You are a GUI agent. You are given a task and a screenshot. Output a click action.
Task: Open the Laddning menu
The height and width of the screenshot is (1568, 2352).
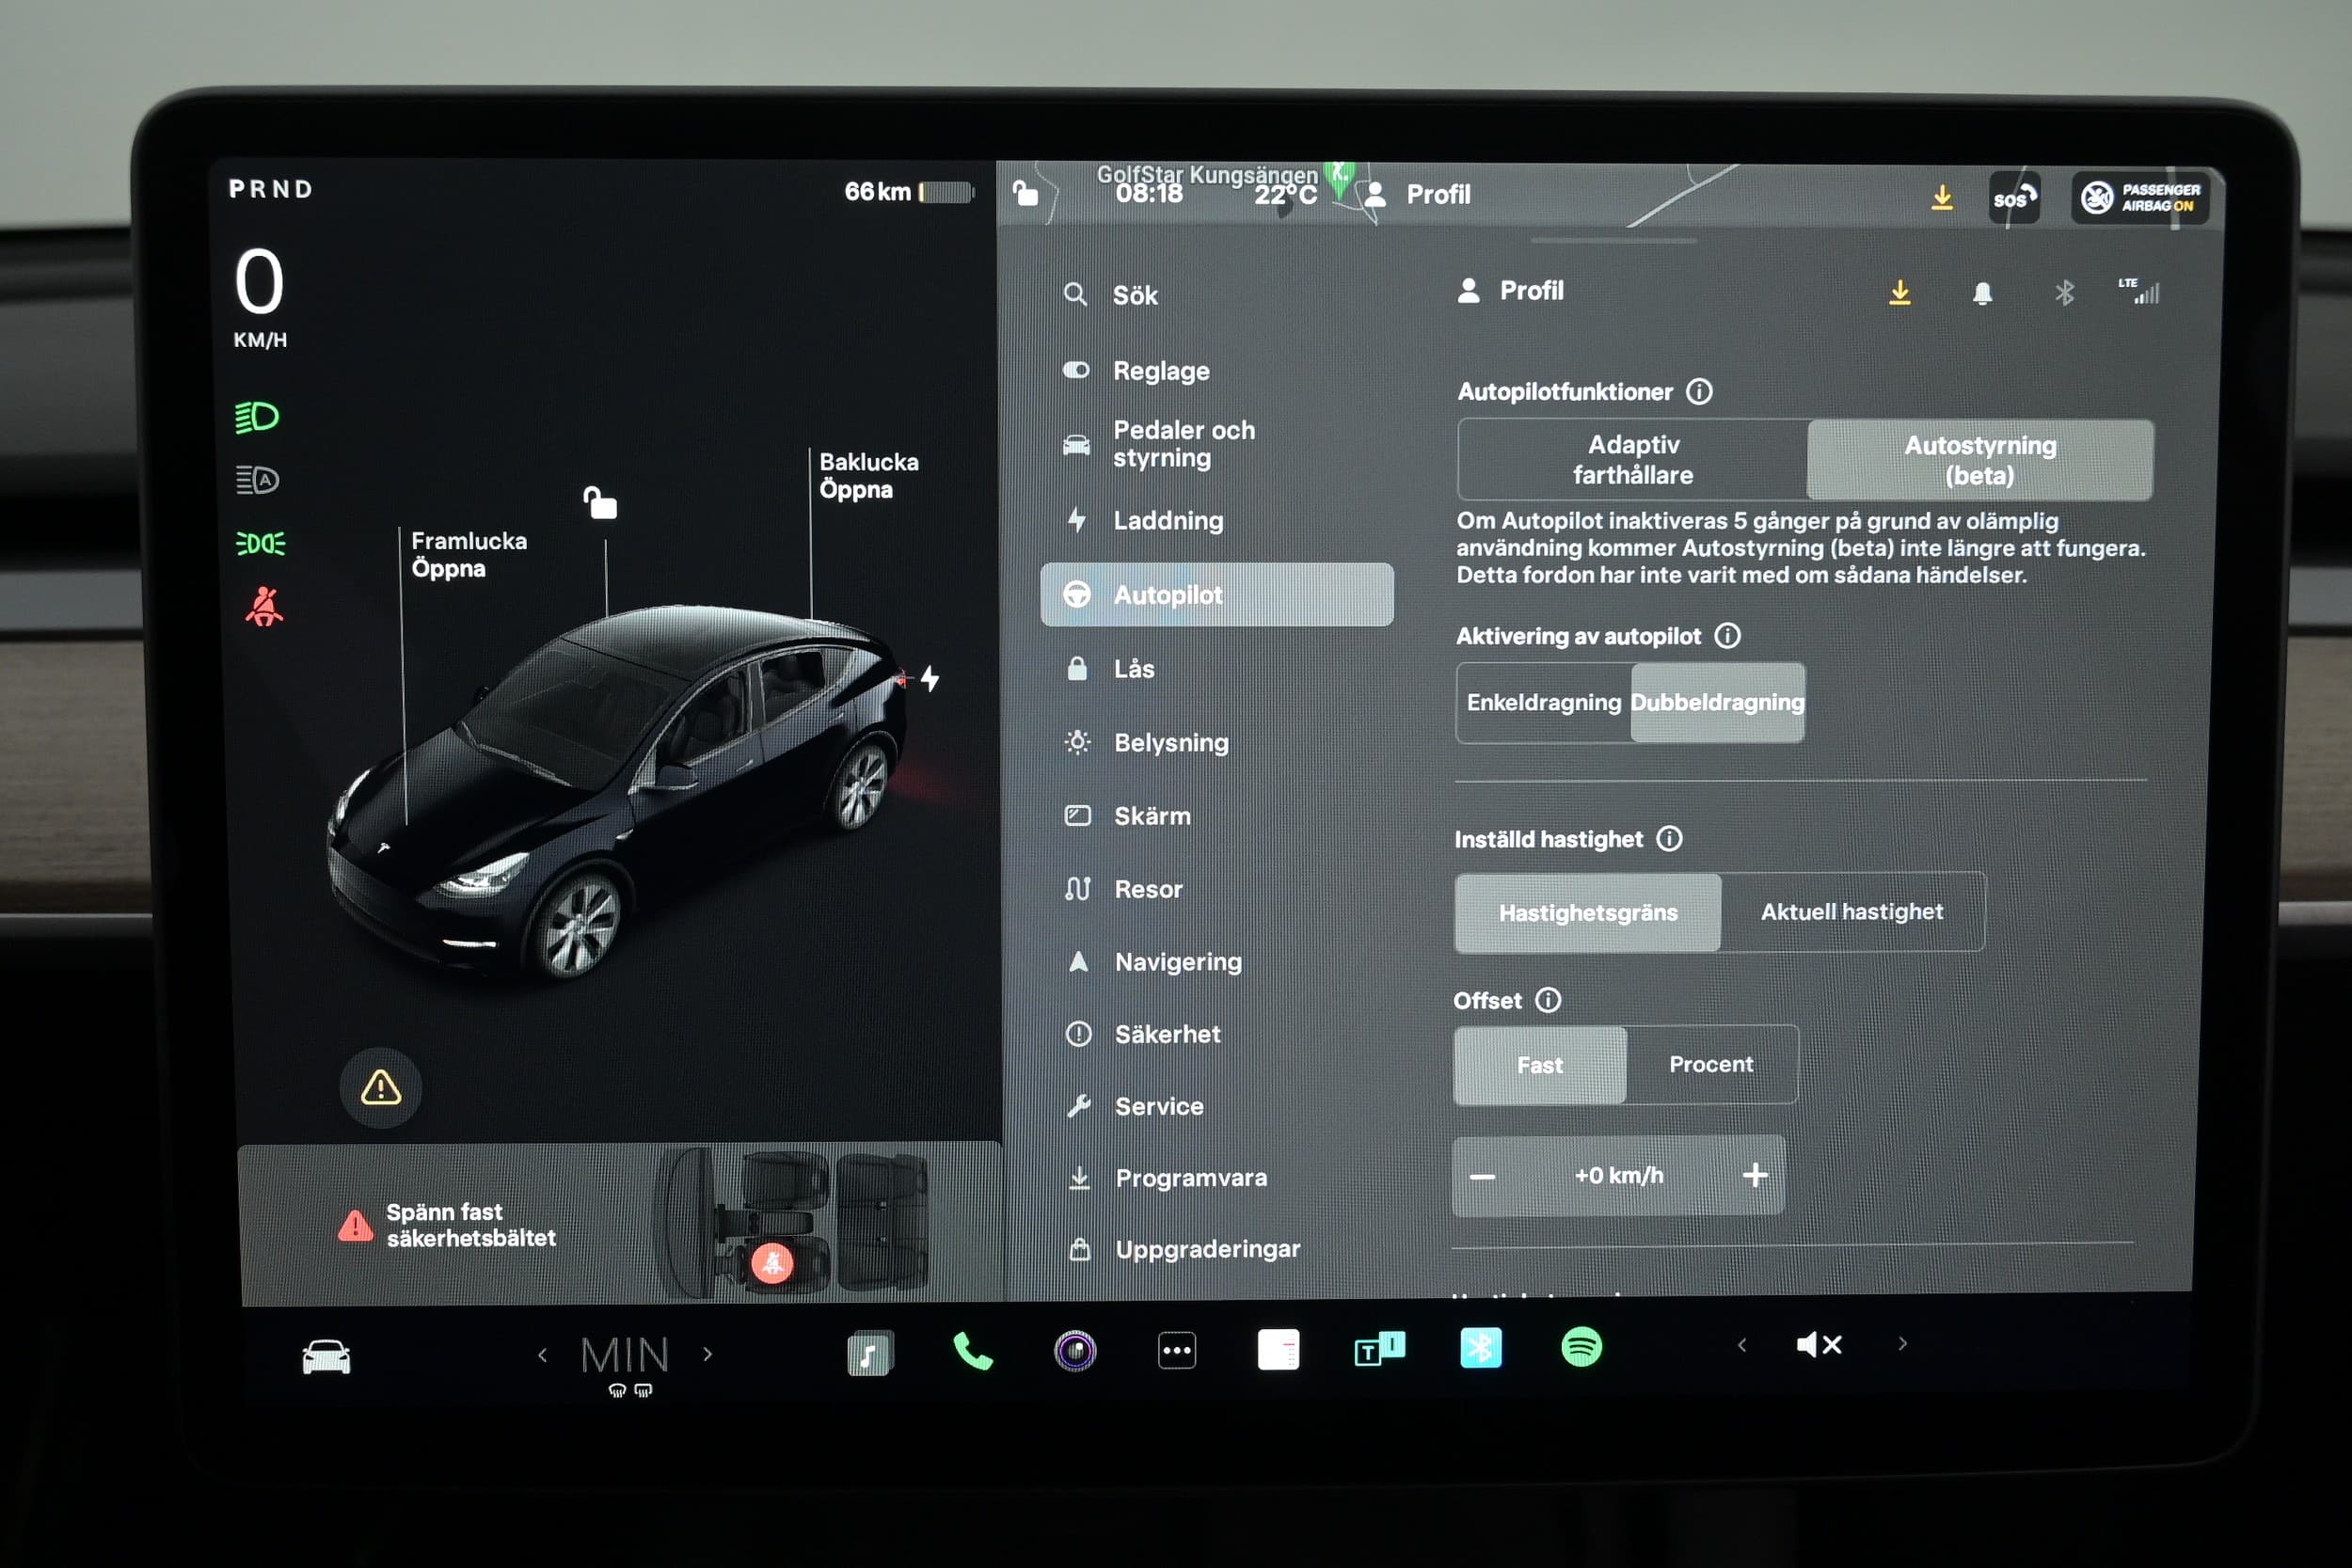pos(1217,520)
